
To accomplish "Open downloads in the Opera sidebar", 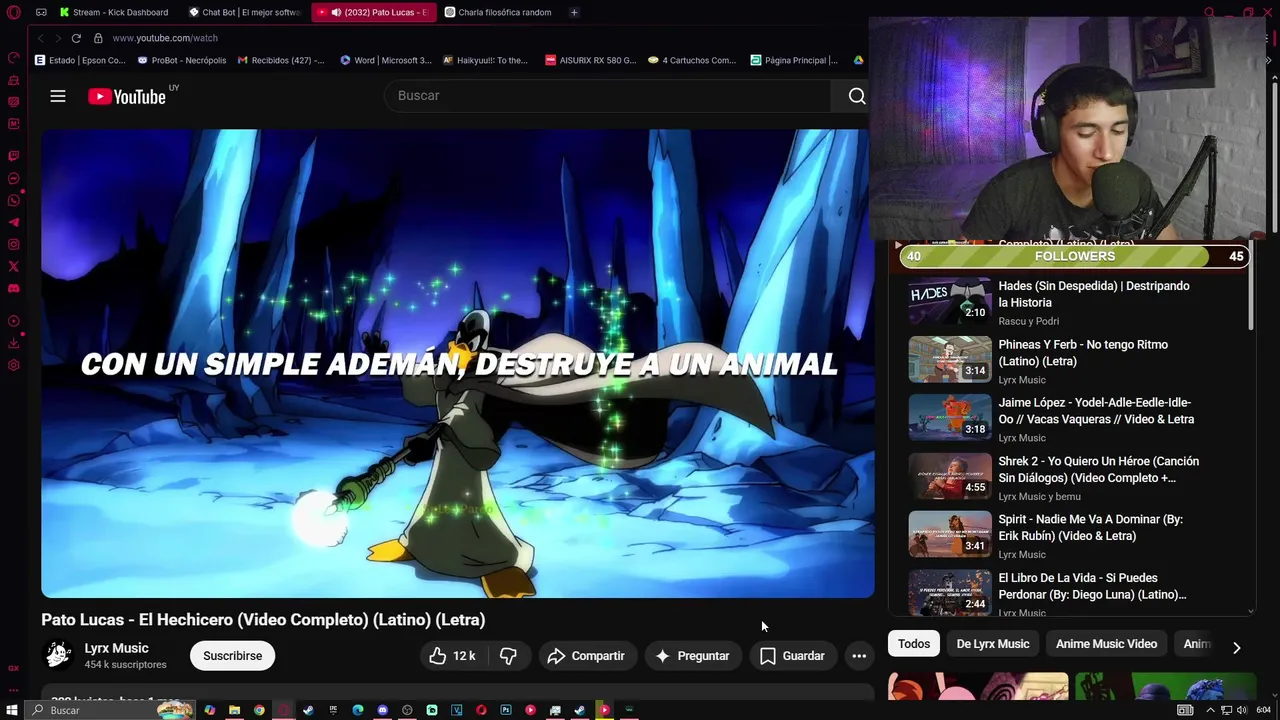I will click(14, 343).
